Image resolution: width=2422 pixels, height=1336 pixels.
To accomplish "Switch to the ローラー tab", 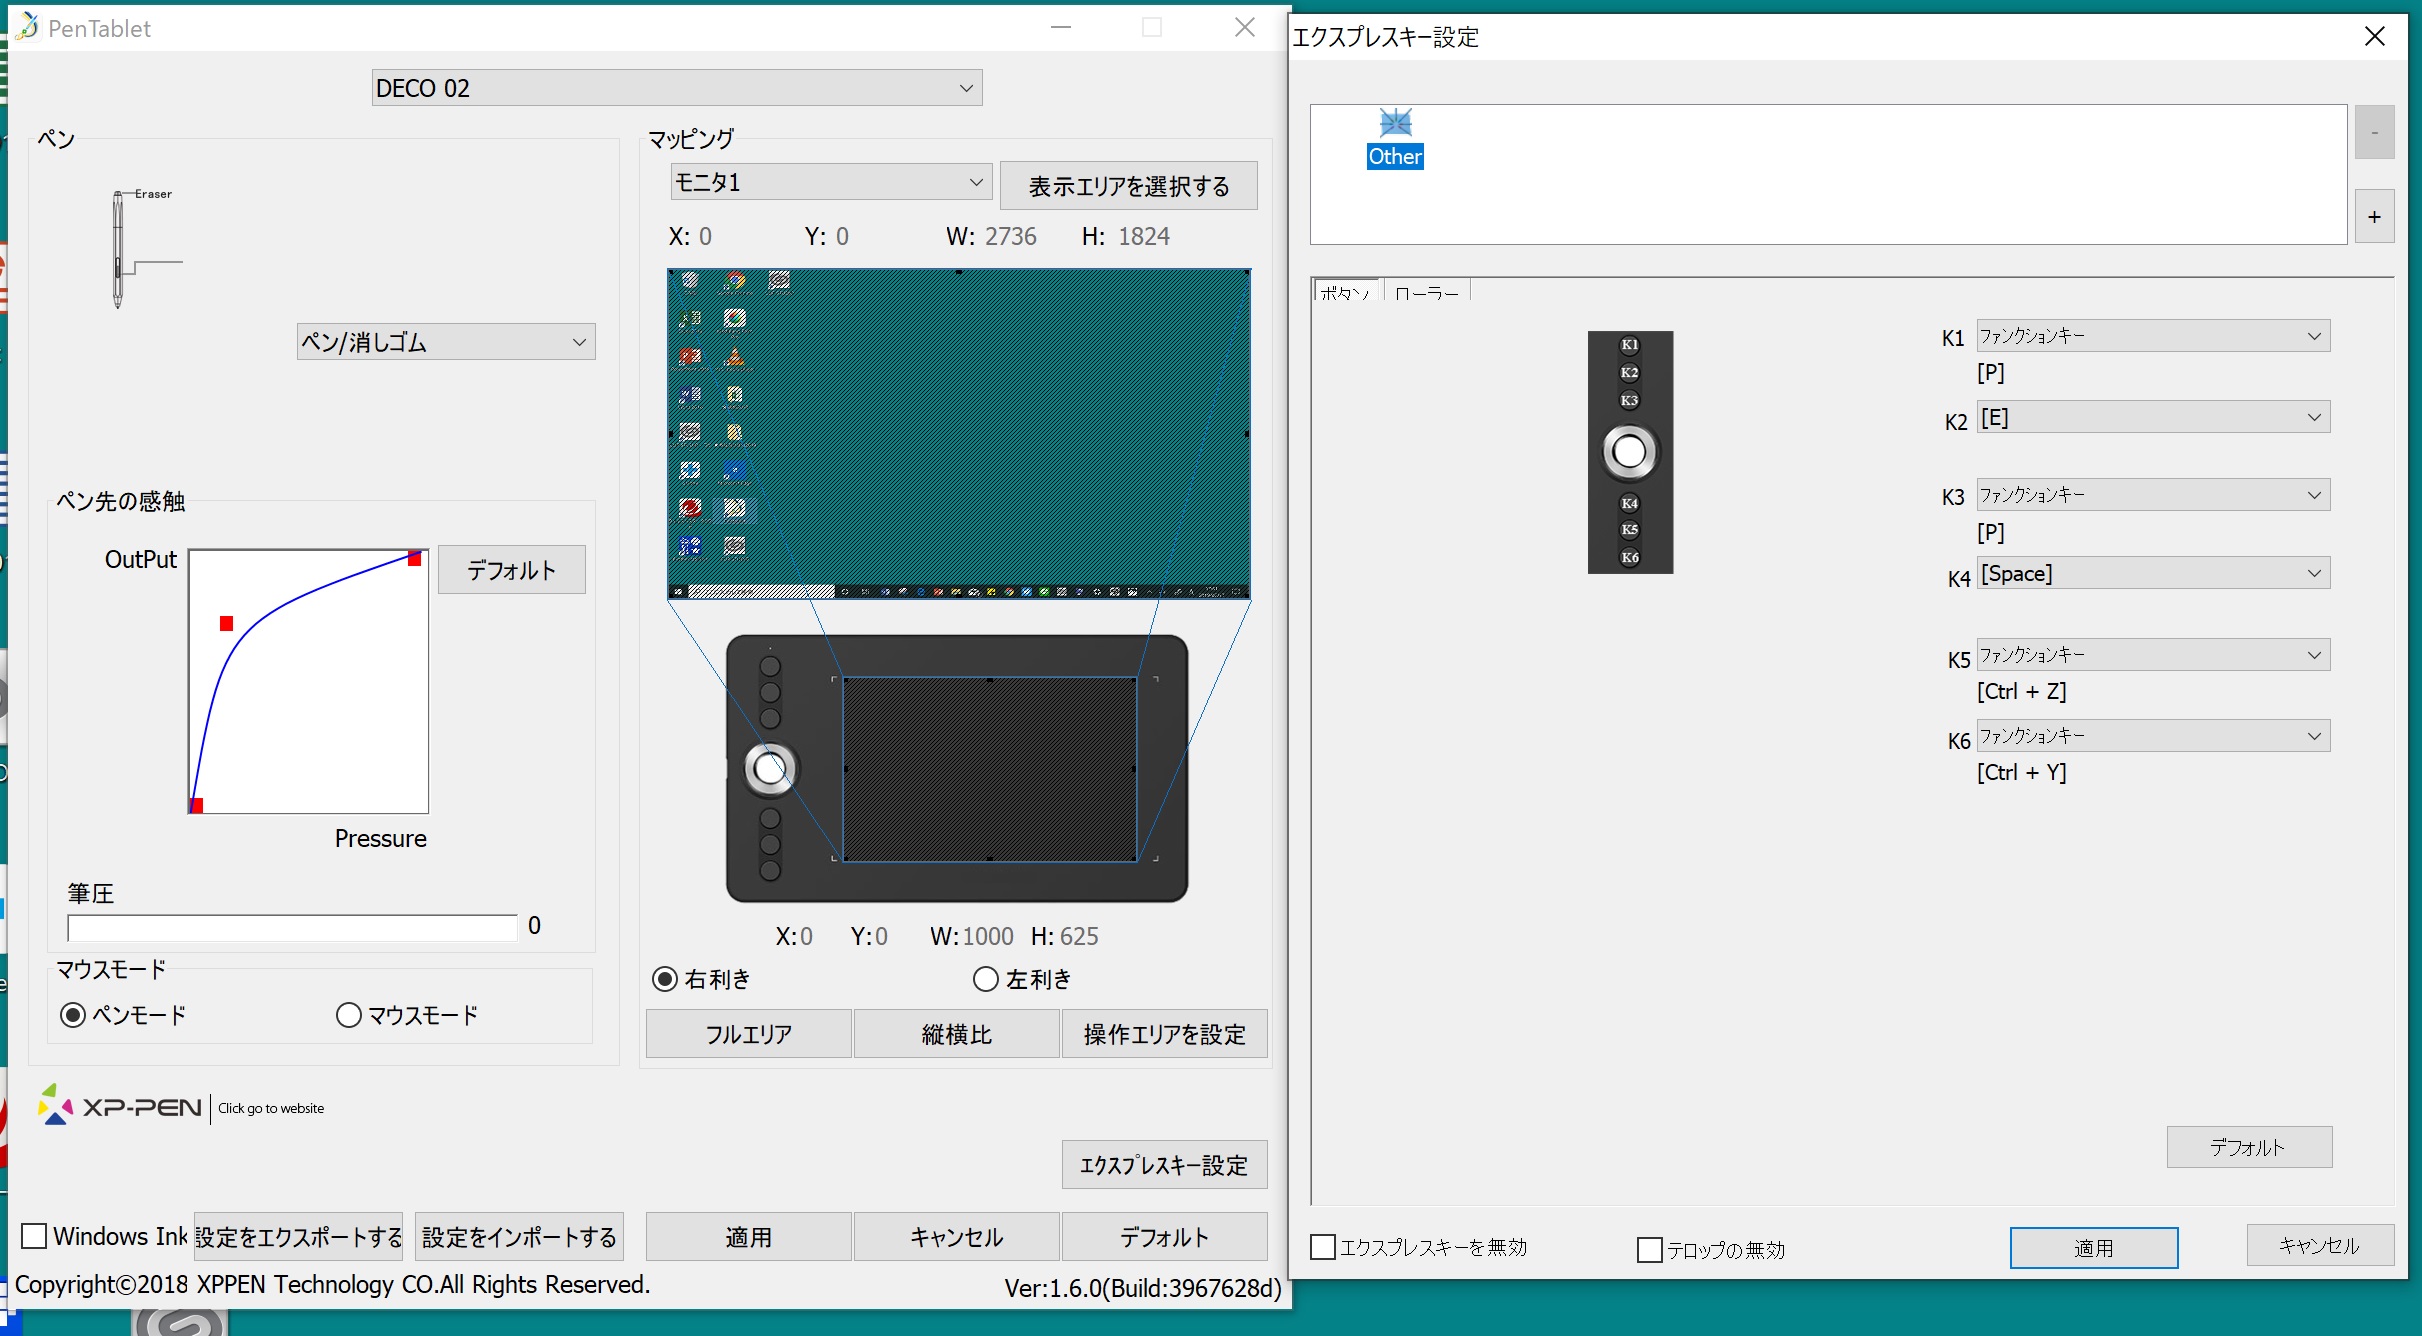I will (x=1427, y=292).
